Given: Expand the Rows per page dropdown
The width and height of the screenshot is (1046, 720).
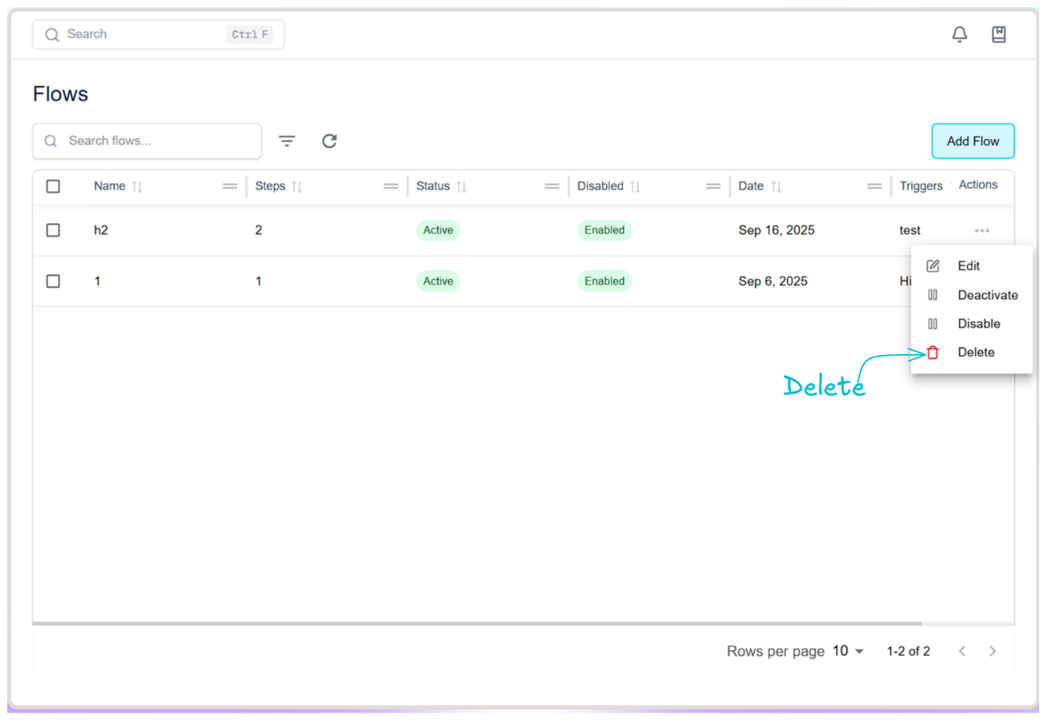Looking at the screenshot, I should pos(848,651).
